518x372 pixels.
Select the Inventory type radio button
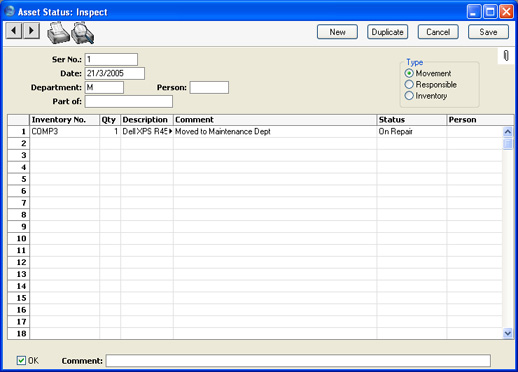coord(409,96)
